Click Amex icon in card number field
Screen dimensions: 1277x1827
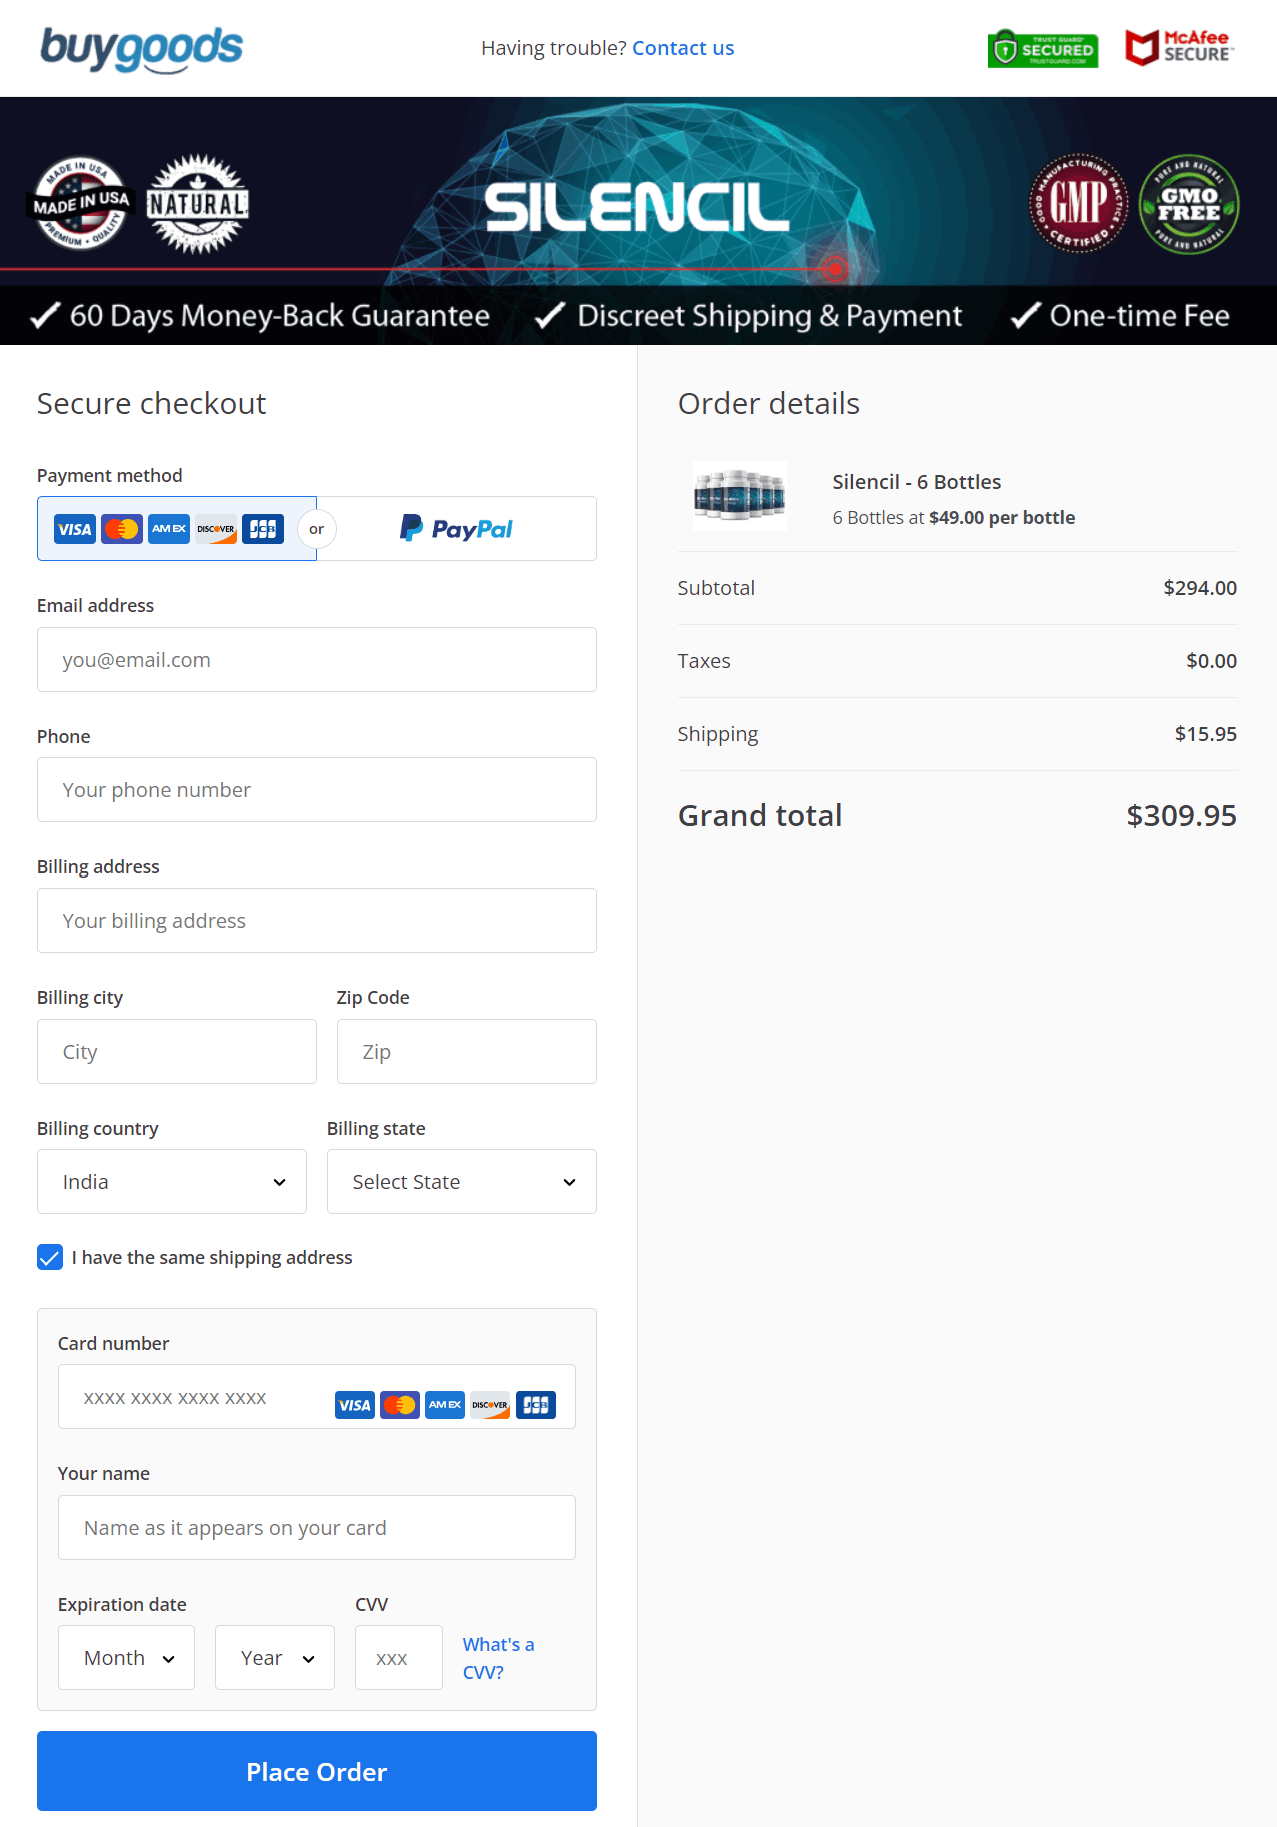pos(445,1405)
